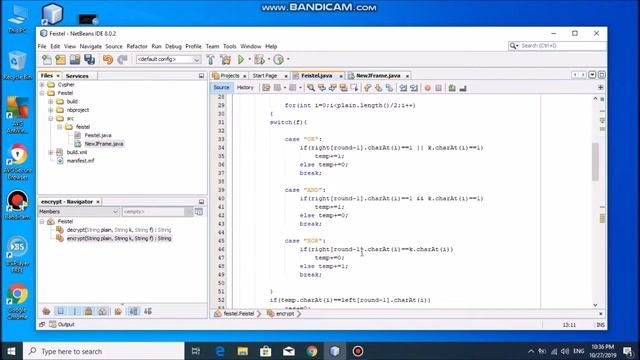This screenshot has height=360, width=640.
Task: Click the New Project toolbar icon
Action: (x=60, y=60)
